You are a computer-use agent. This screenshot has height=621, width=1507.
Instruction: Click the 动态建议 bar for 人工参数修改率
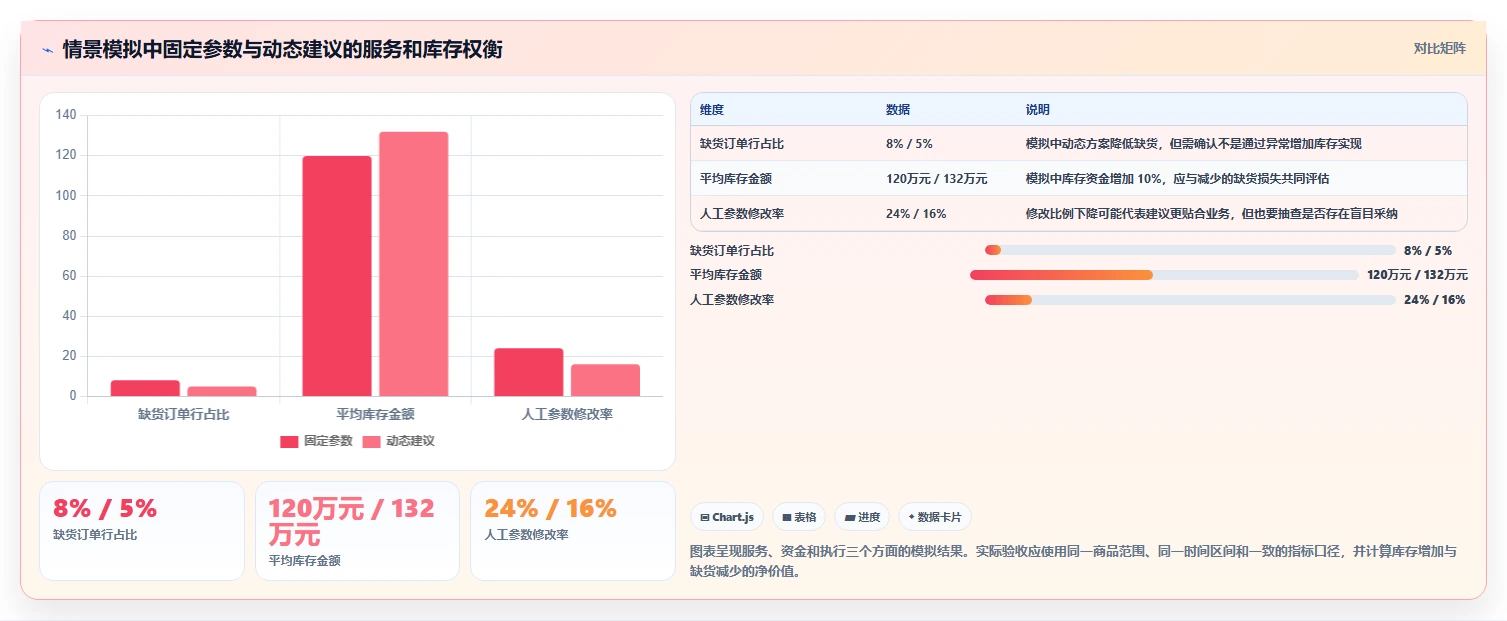pos(606,380)
